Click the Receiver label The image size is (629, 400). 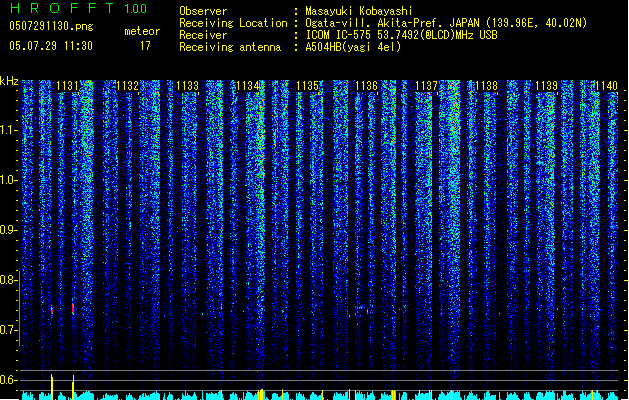[203, 35]
